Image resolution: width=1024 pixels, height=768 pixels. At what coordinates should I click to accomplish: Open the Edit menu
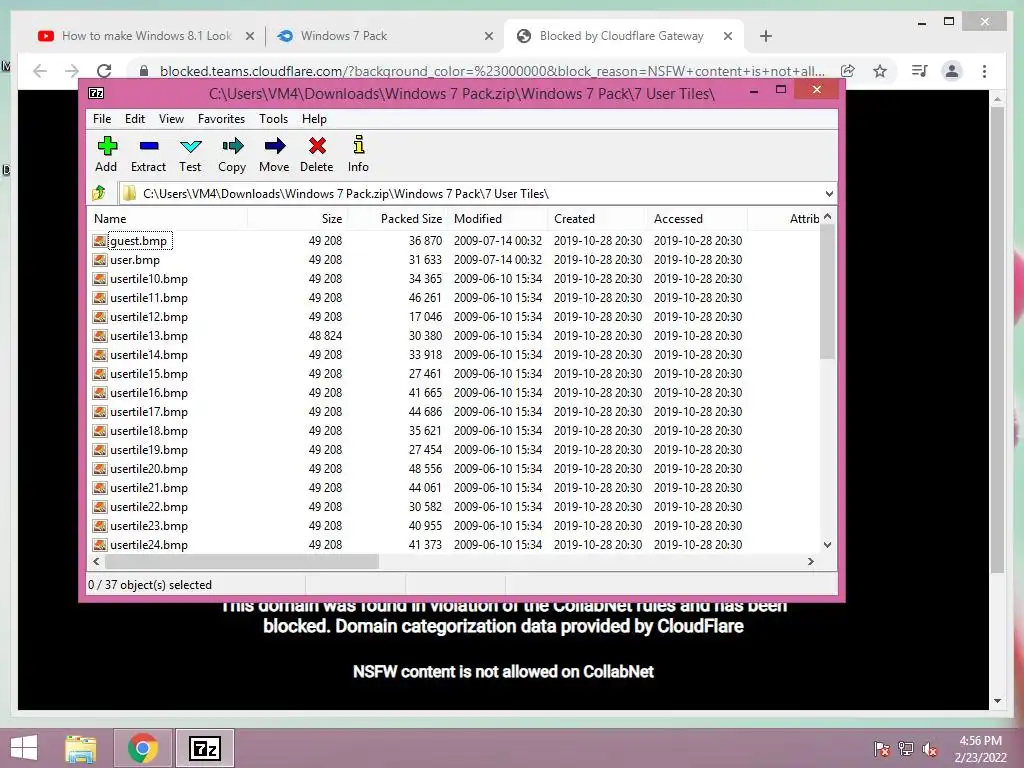tap(135, 119)
